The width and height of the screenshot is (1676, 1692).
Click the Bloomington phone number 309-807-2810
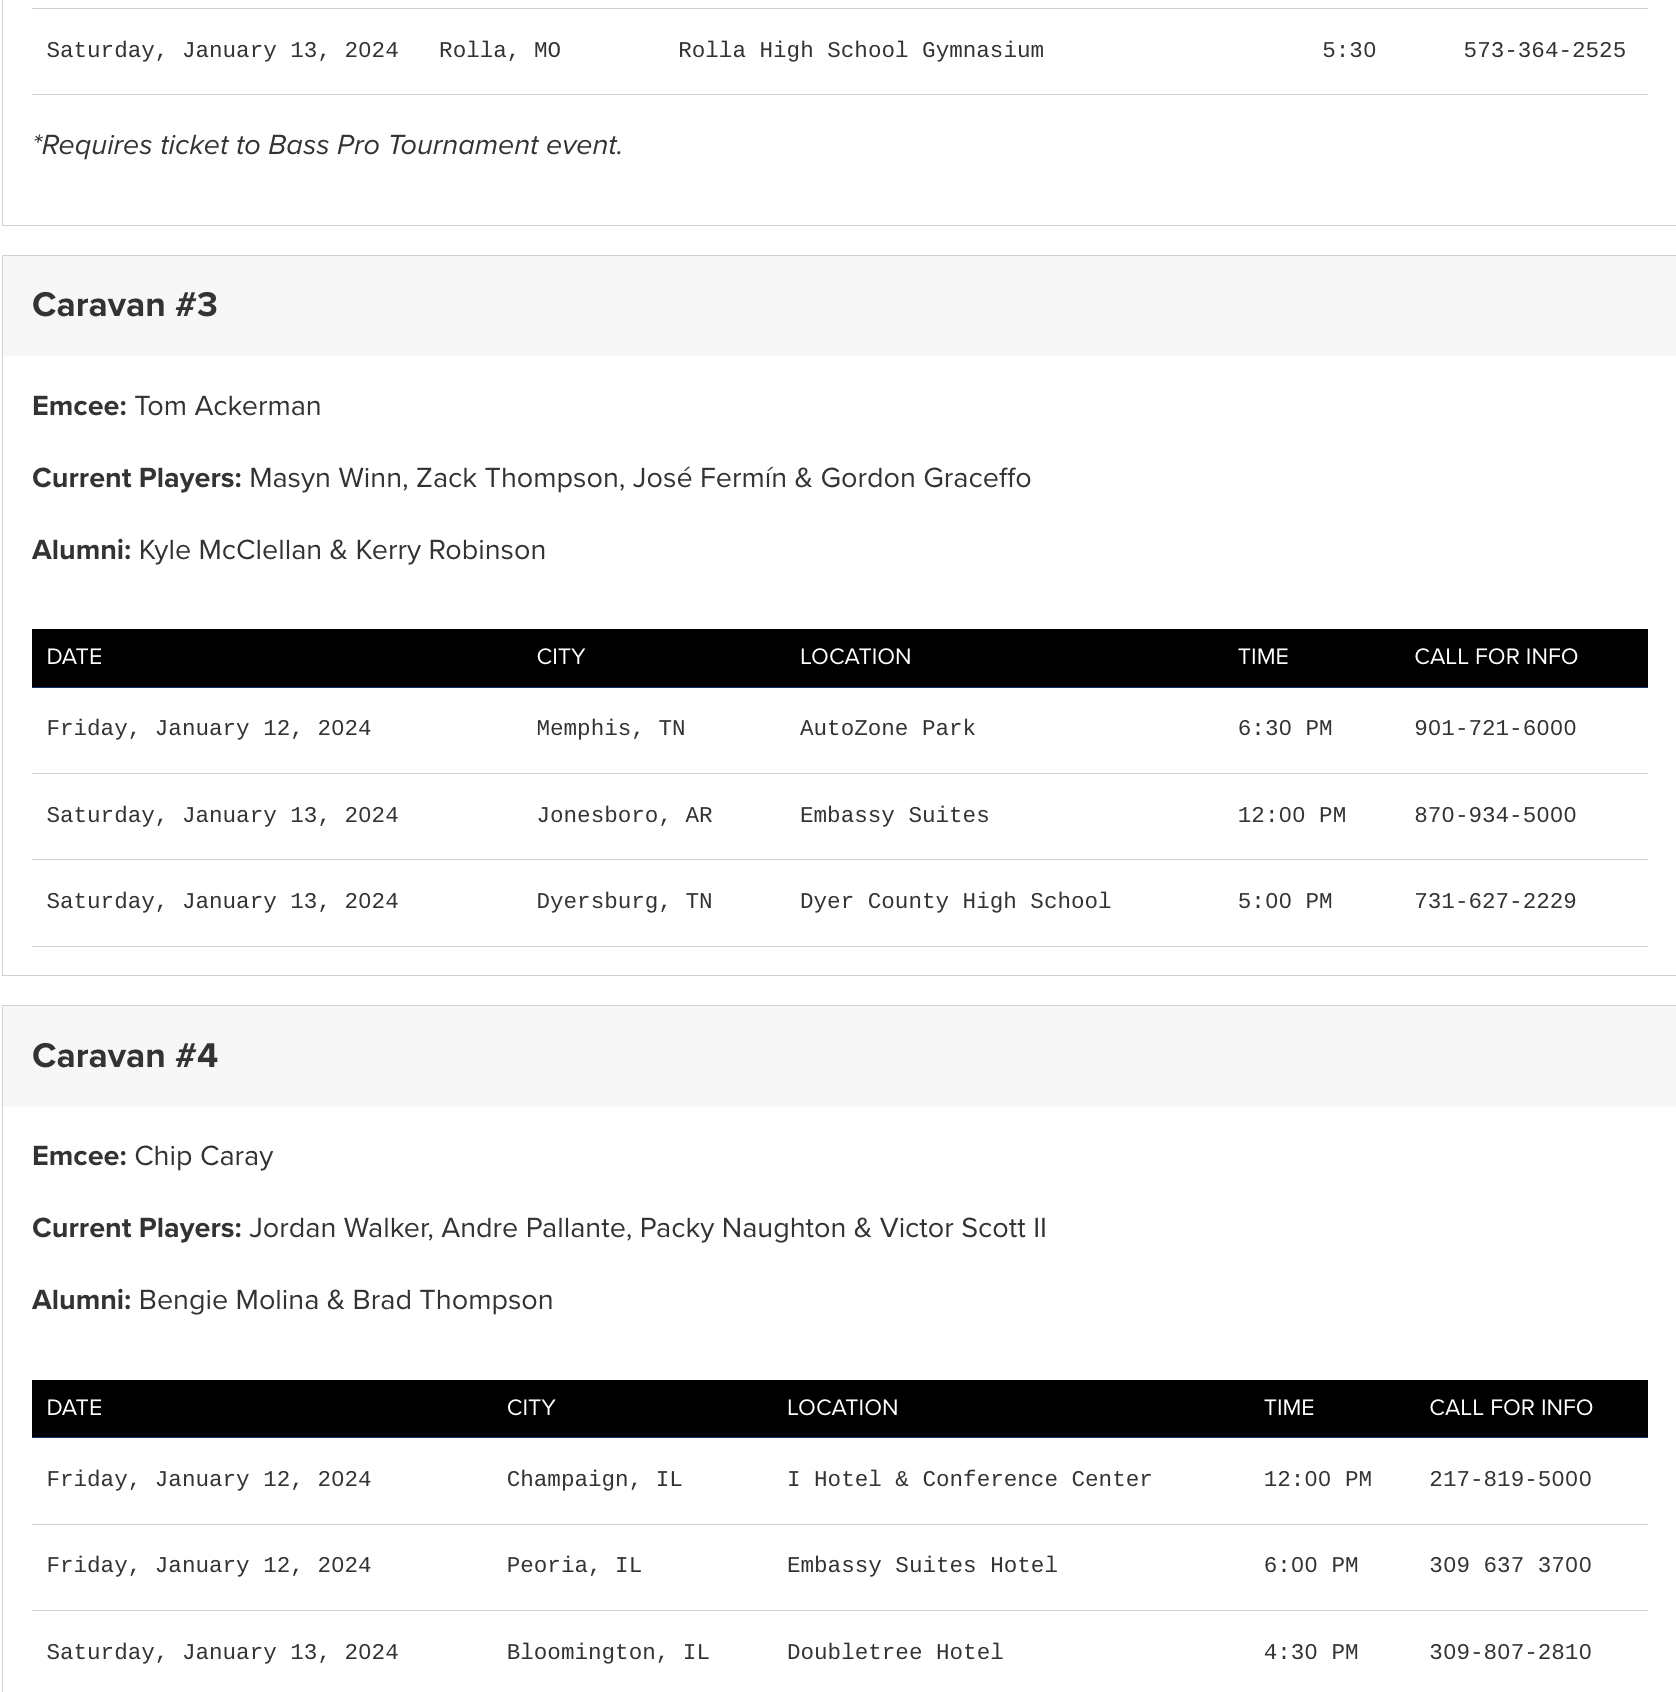click(1509, 1653)
